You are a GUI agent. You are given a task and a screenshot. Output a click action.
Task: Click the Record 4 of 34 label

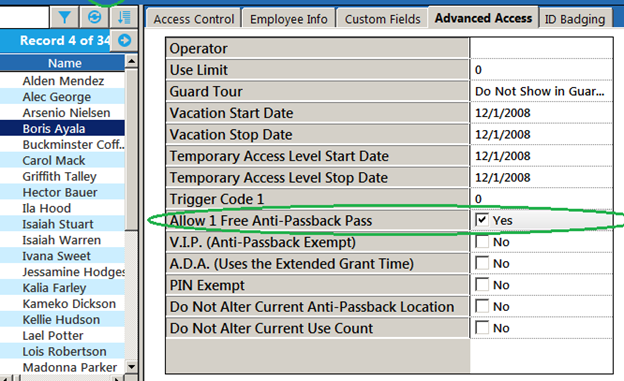pos(65,40)
